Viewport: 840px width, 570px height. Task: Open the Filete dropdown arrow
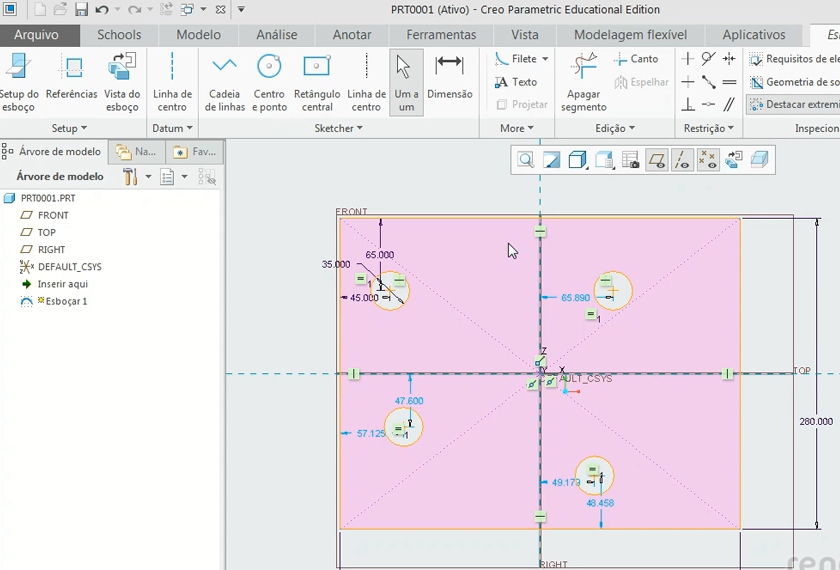click(x=546, y=60)
